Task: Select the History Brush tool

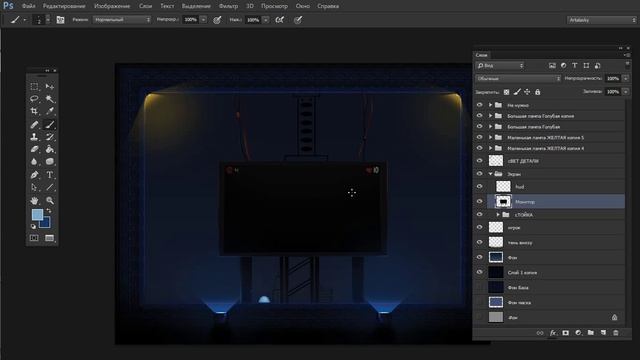Action: tap(50, 137)
